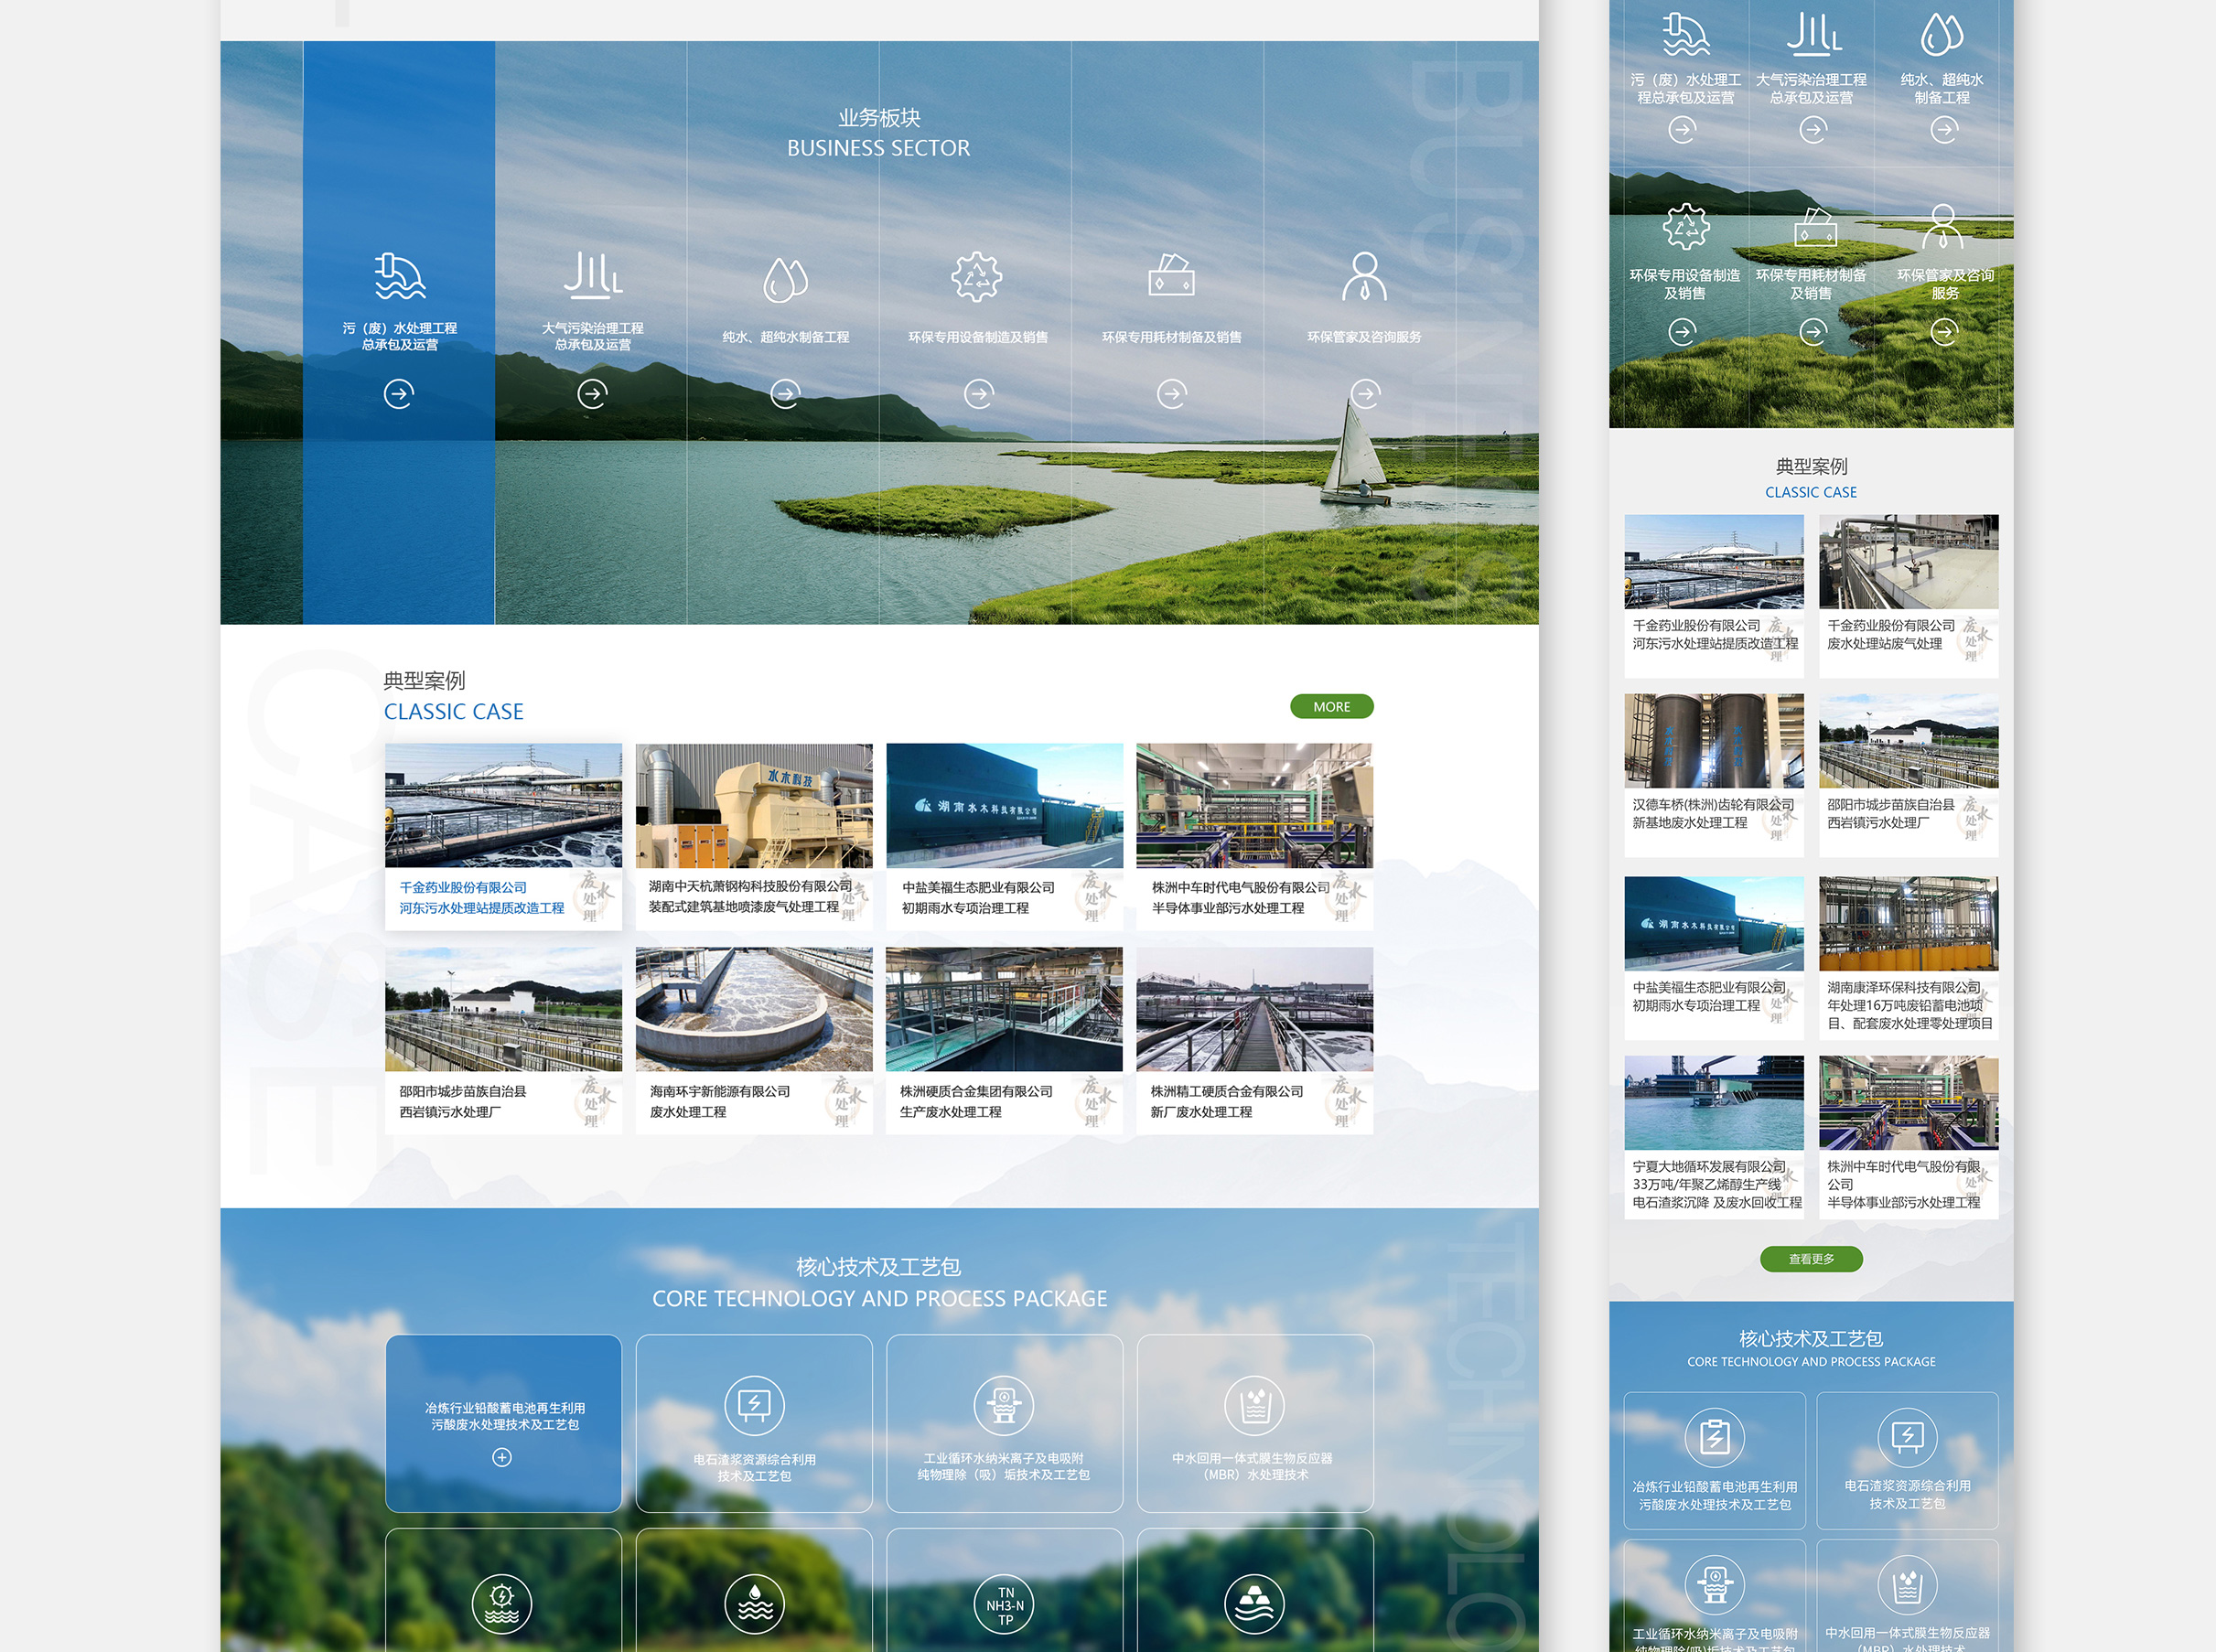Click mobile 汉德车桥 wastewater case thumbnail
The image size is (2216, 1652).
coord(1713,741)
